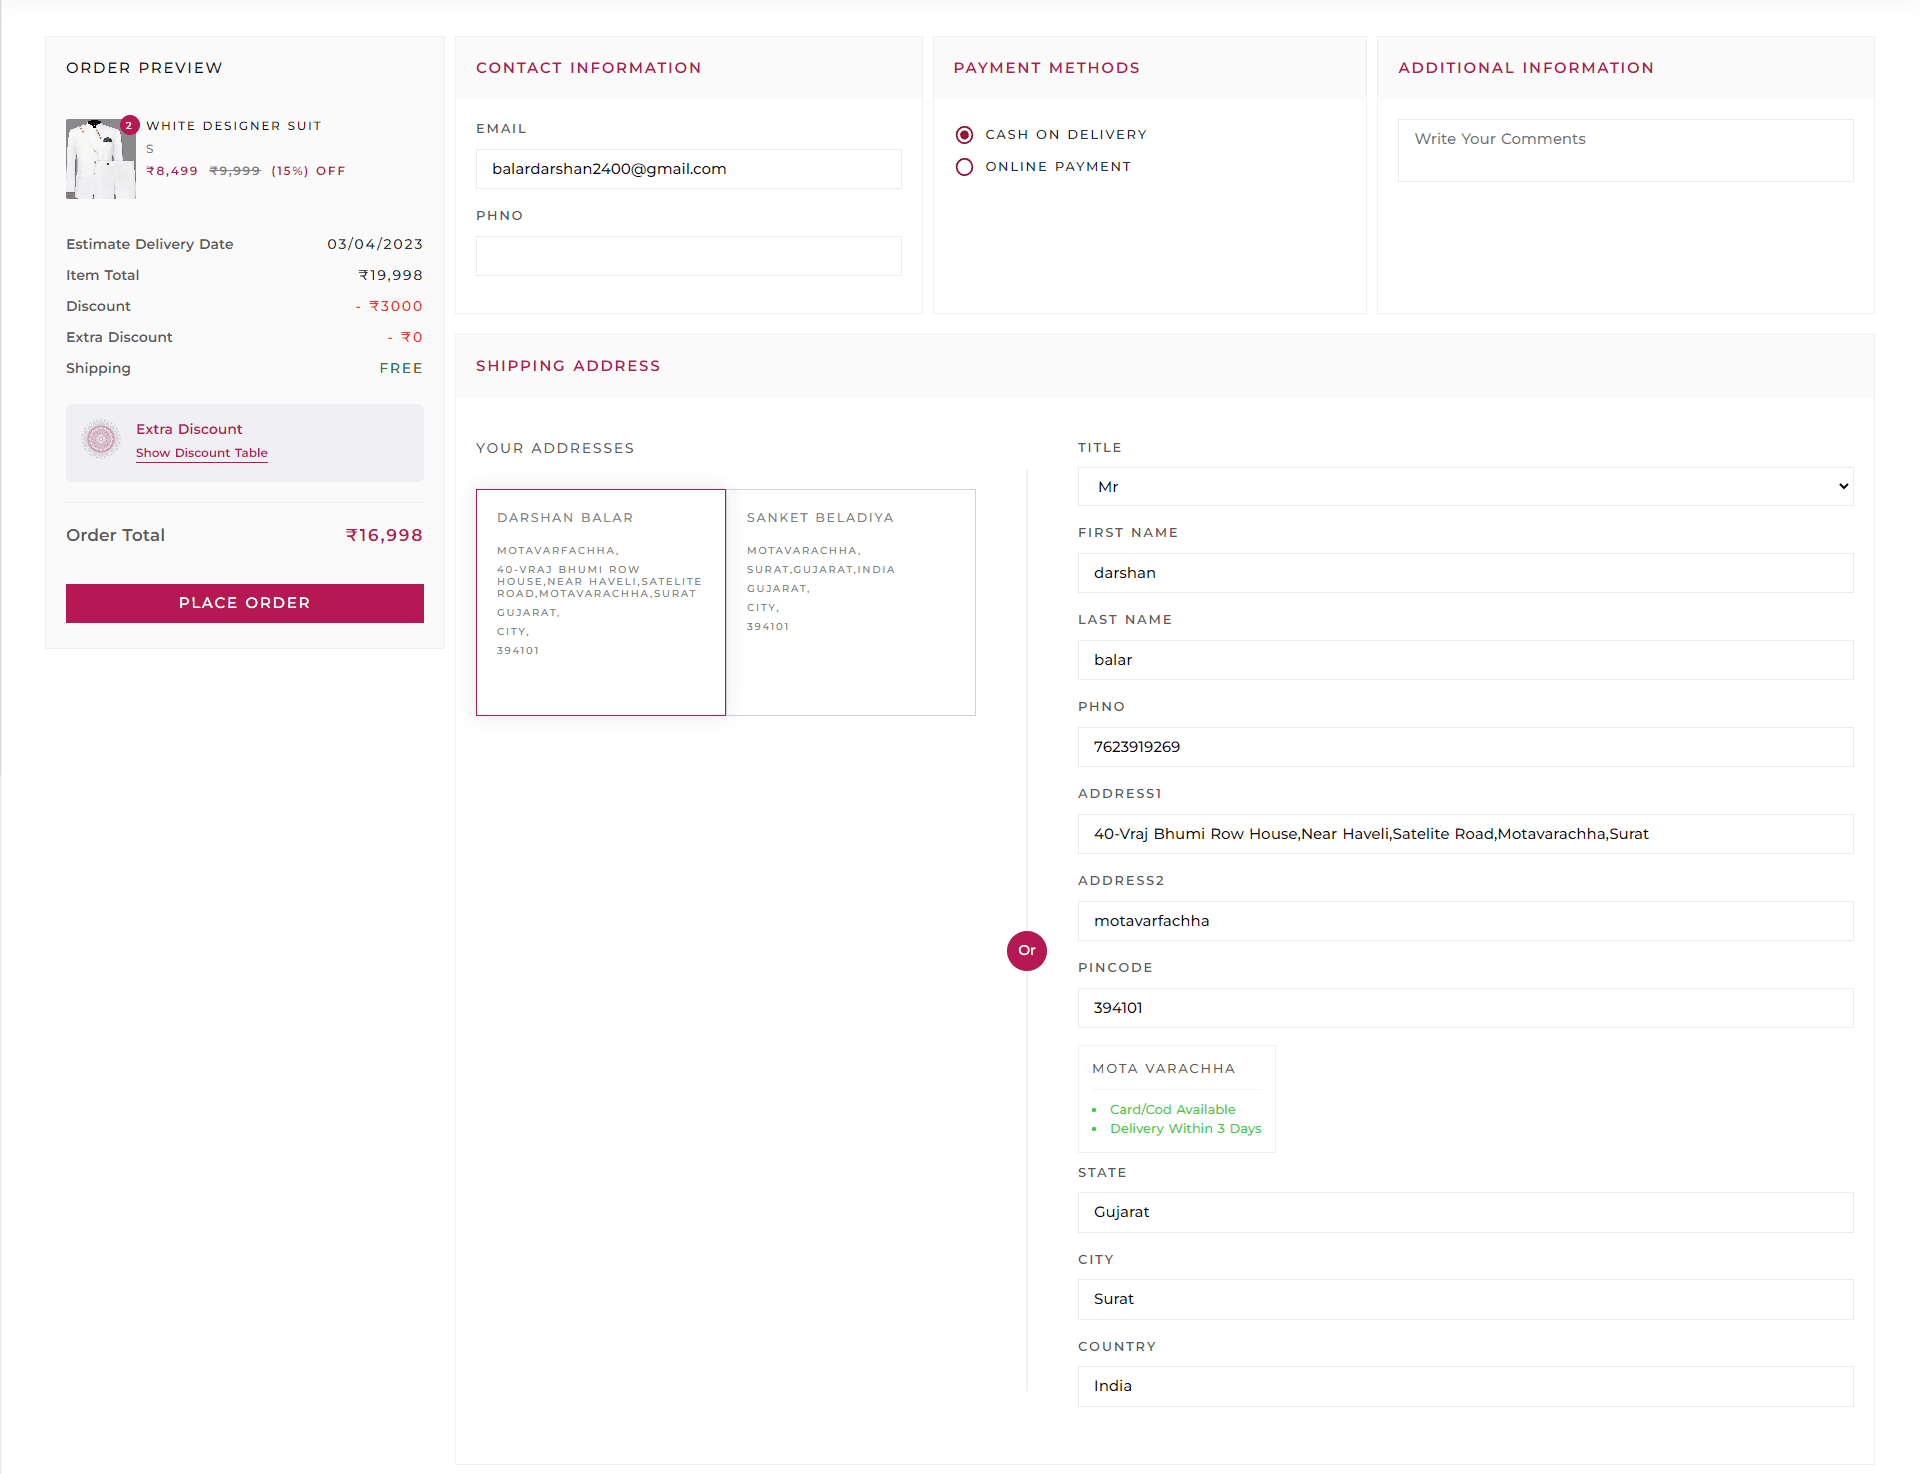Click the MOTA VARACHHA pincode area label

(1164, 1069)
